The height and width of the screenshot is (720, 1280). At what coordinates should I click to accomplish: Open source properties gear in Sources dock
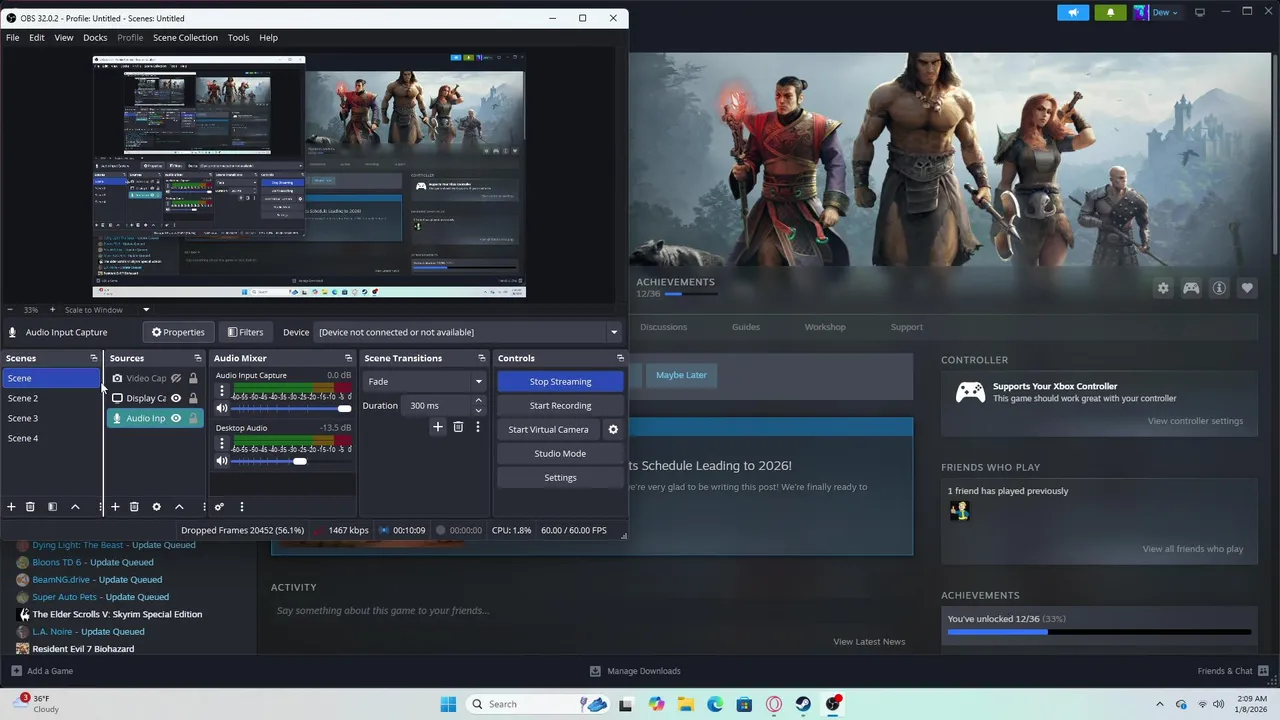click(156, 507)
